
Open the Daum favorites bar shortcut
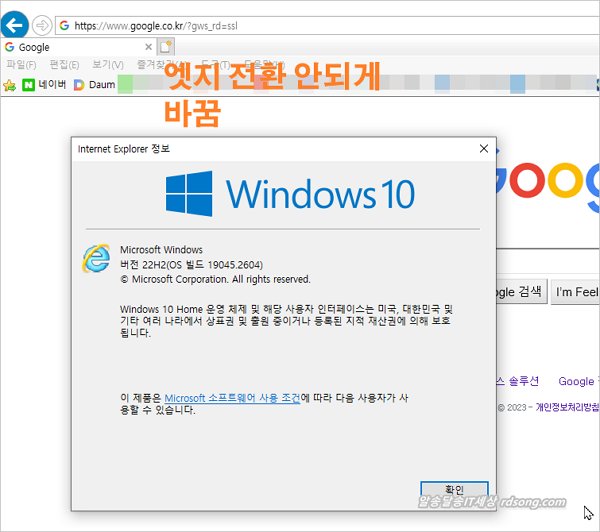coord(95,85)
